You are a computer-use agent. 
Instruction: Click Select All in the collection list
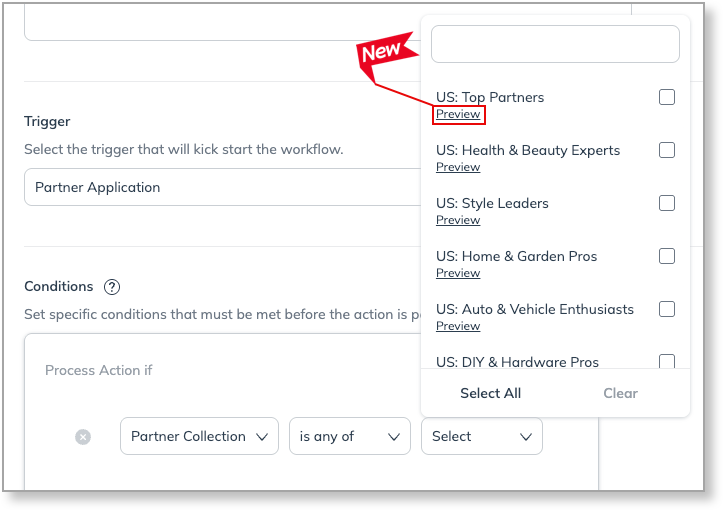coord(490,393)
